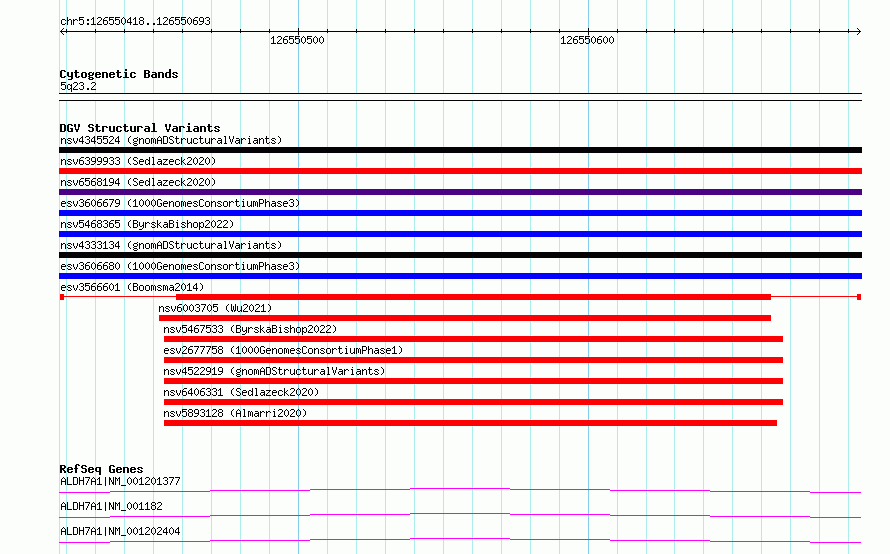This screenshot has width=890, height=554.
Task: Click esv3606679 (1000GenomesConsortiumPhase3) label
Action: pos(180,203)
